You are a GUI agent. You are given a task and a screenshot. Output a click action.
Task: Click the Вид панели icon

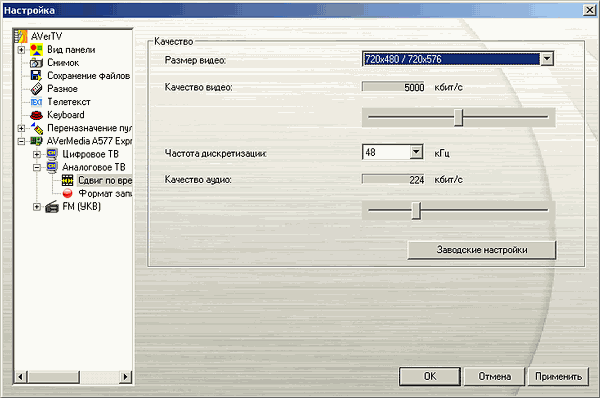pos(36,50)
